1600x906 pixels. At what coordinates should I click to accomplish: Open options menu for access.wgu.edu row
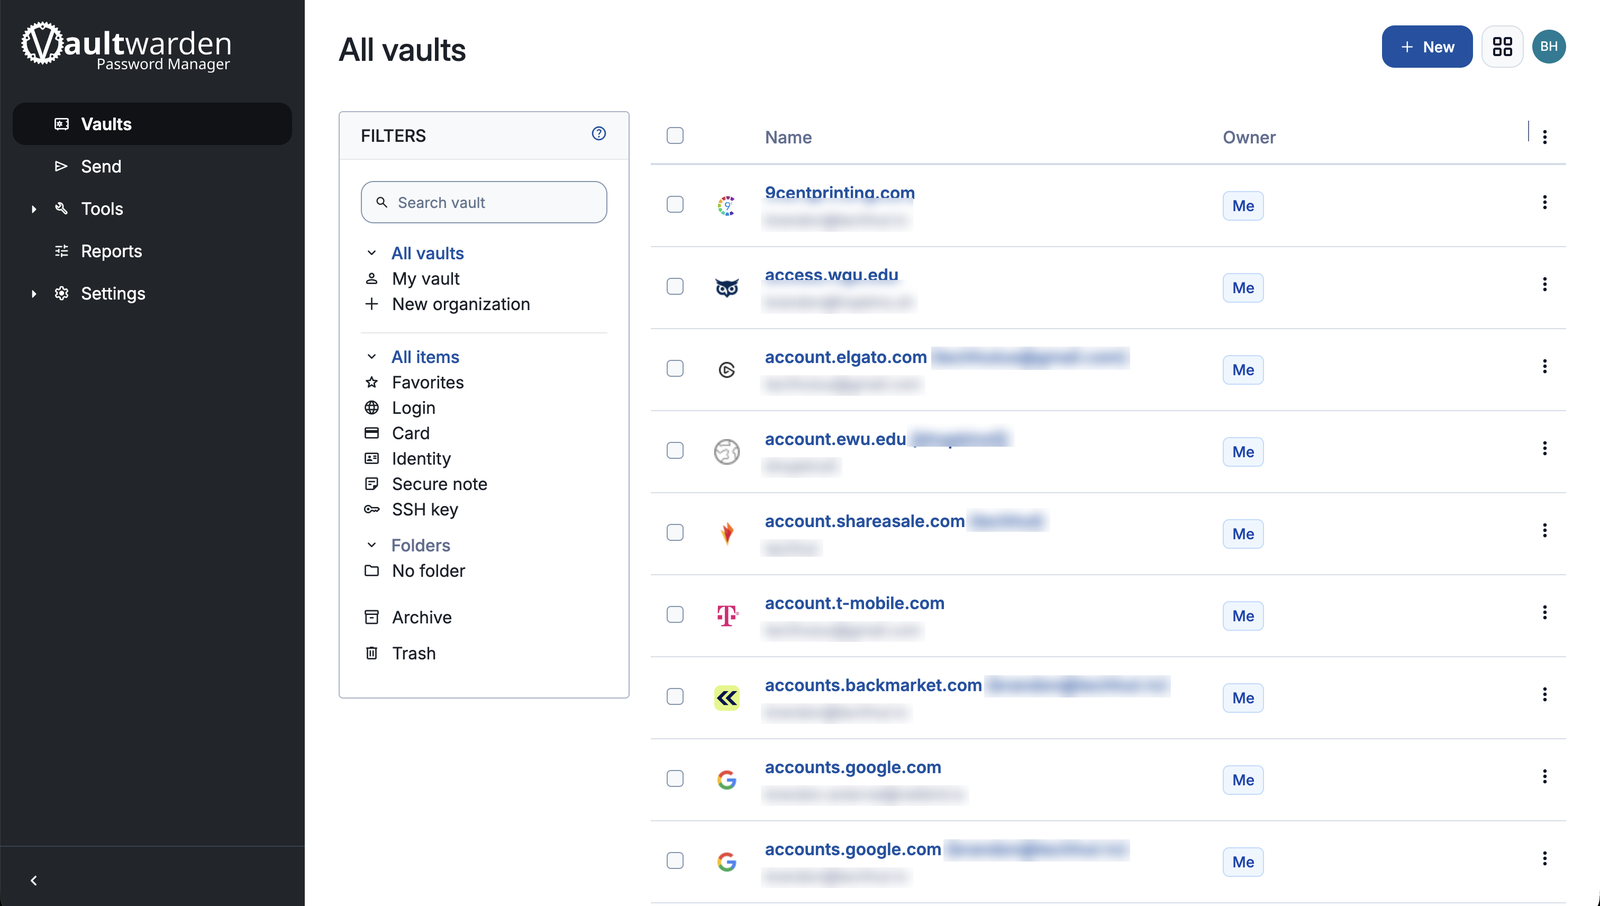[x=1545, y=285]
